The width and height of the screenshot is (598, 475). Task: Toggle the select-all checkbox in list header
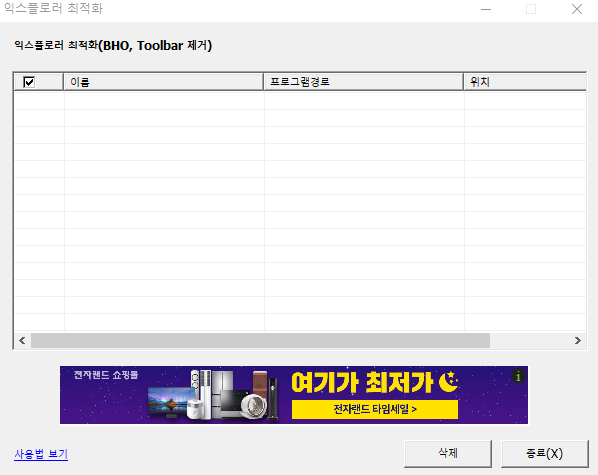tap(29, 82)
